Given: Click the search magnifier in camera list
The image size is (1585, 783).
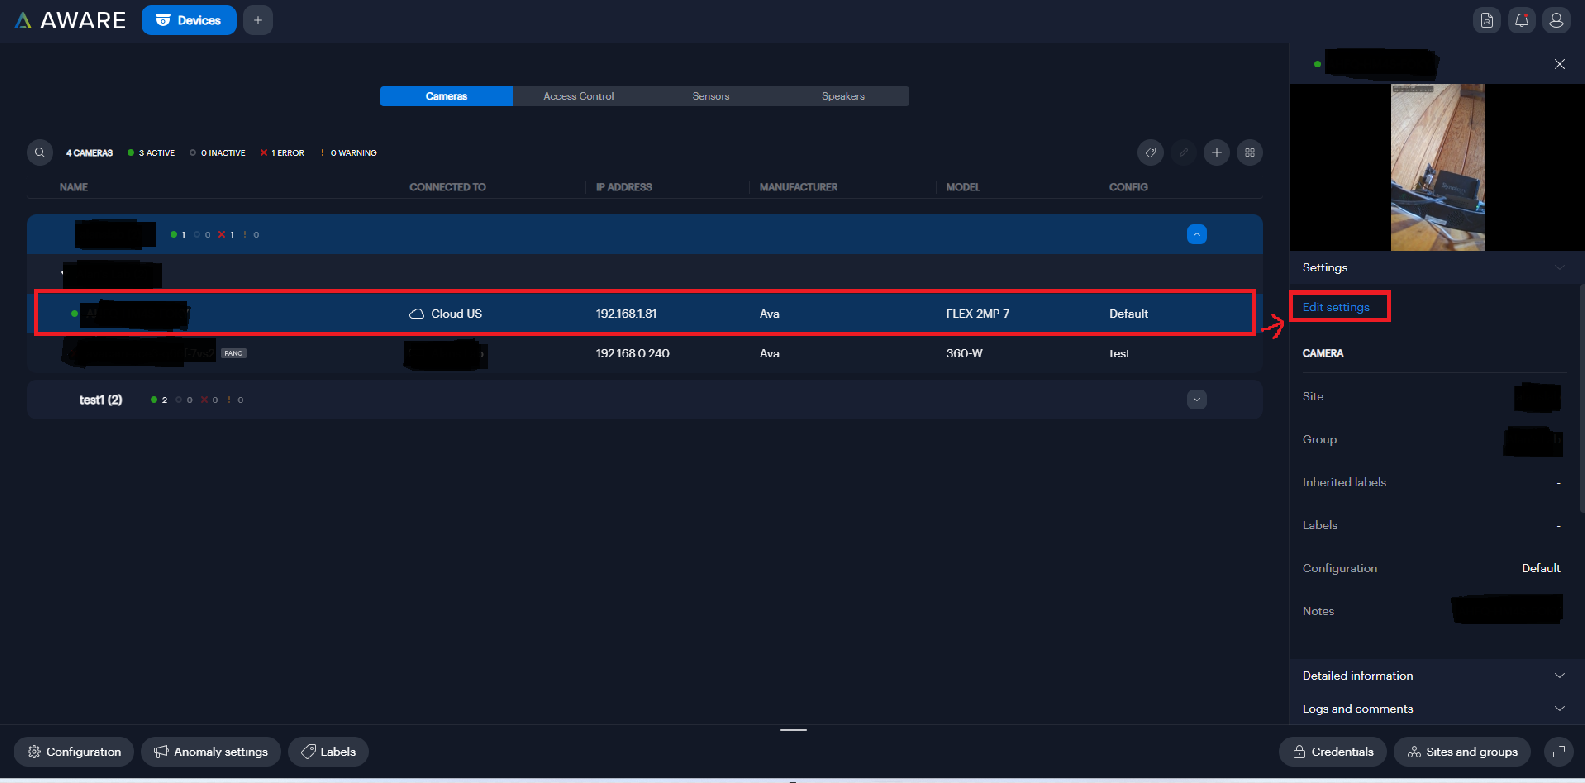Looking at the screenshot, I should [x=40, y=153].
